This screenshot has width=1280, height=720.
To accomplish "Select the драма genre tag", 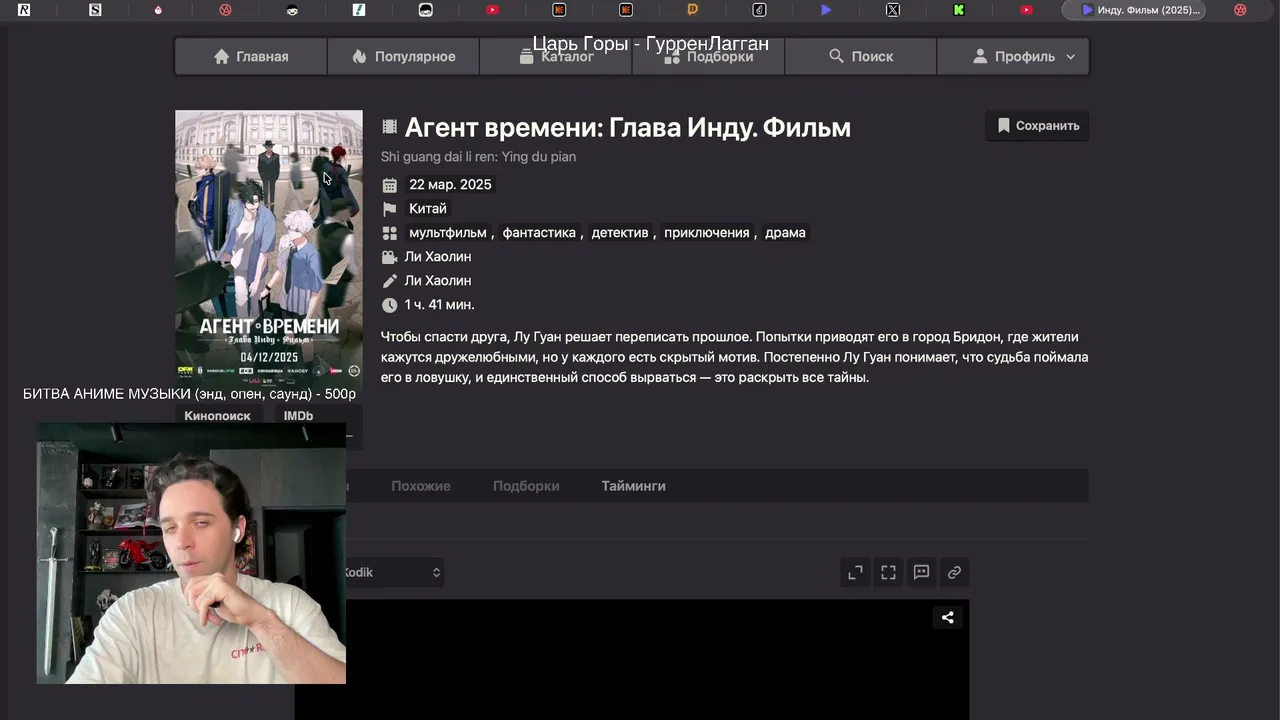I will point(785,233).
